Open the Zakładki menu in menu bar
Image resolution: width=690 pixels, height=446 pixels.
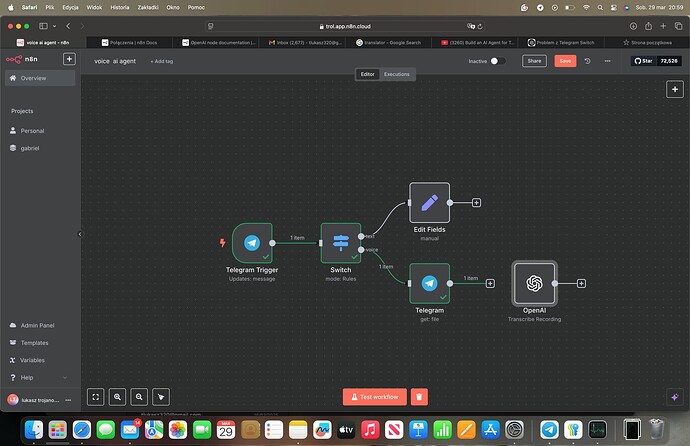148,7
